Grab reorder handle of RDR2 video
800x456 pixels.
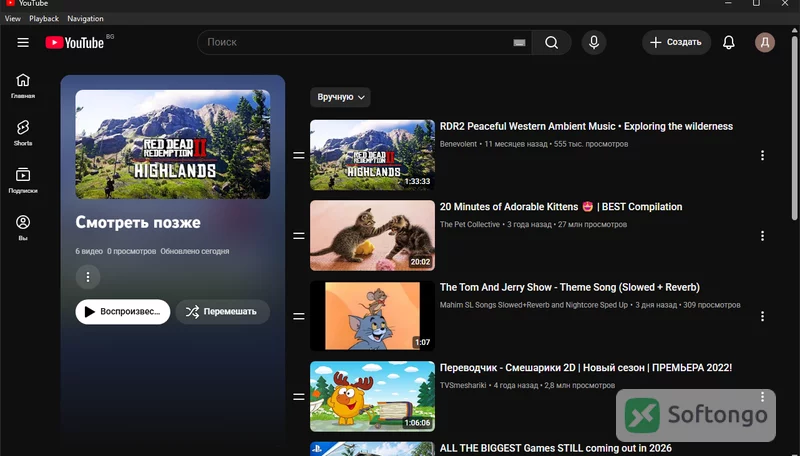[299, 156]
